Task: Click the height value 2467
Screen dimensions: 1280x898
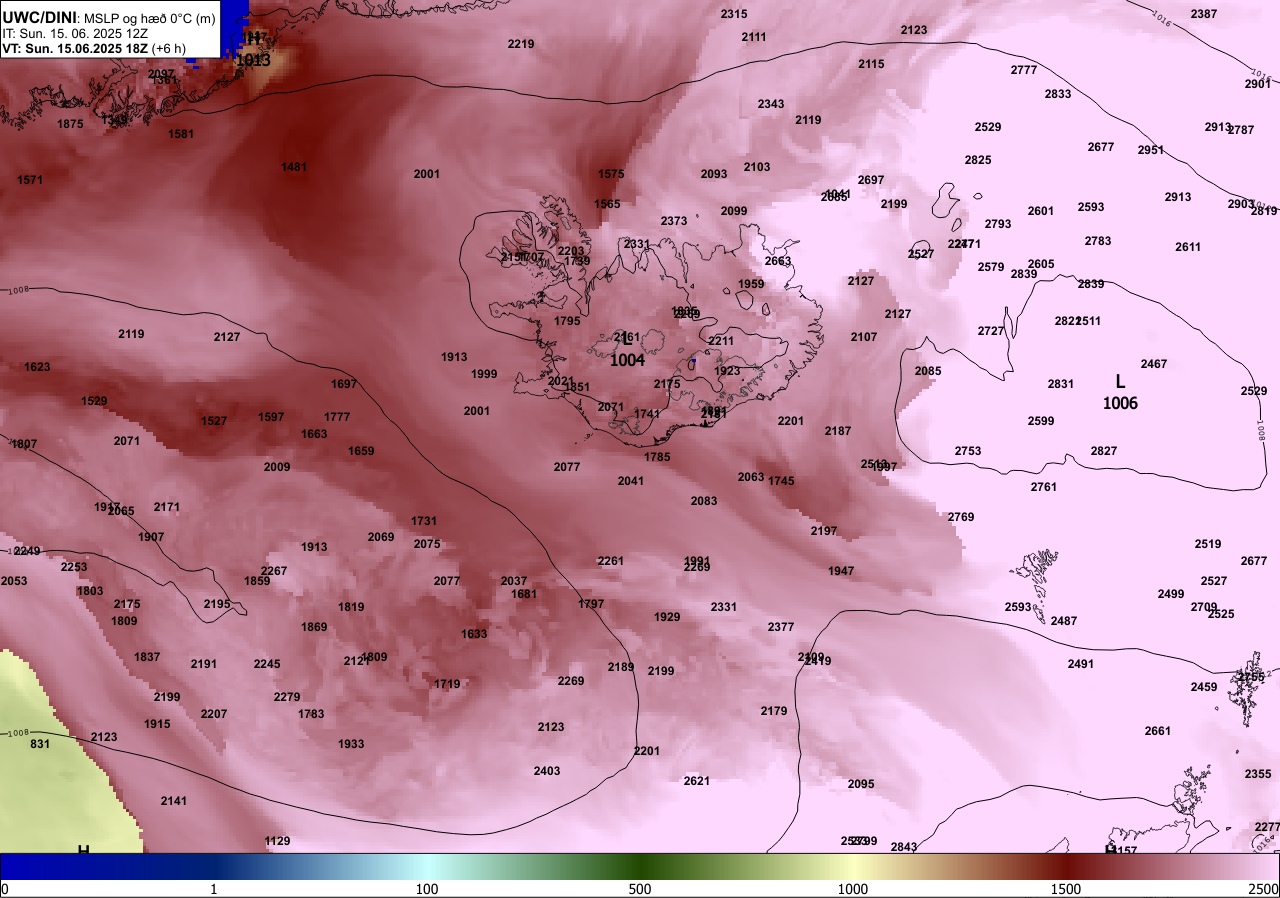Action: 1154,364
